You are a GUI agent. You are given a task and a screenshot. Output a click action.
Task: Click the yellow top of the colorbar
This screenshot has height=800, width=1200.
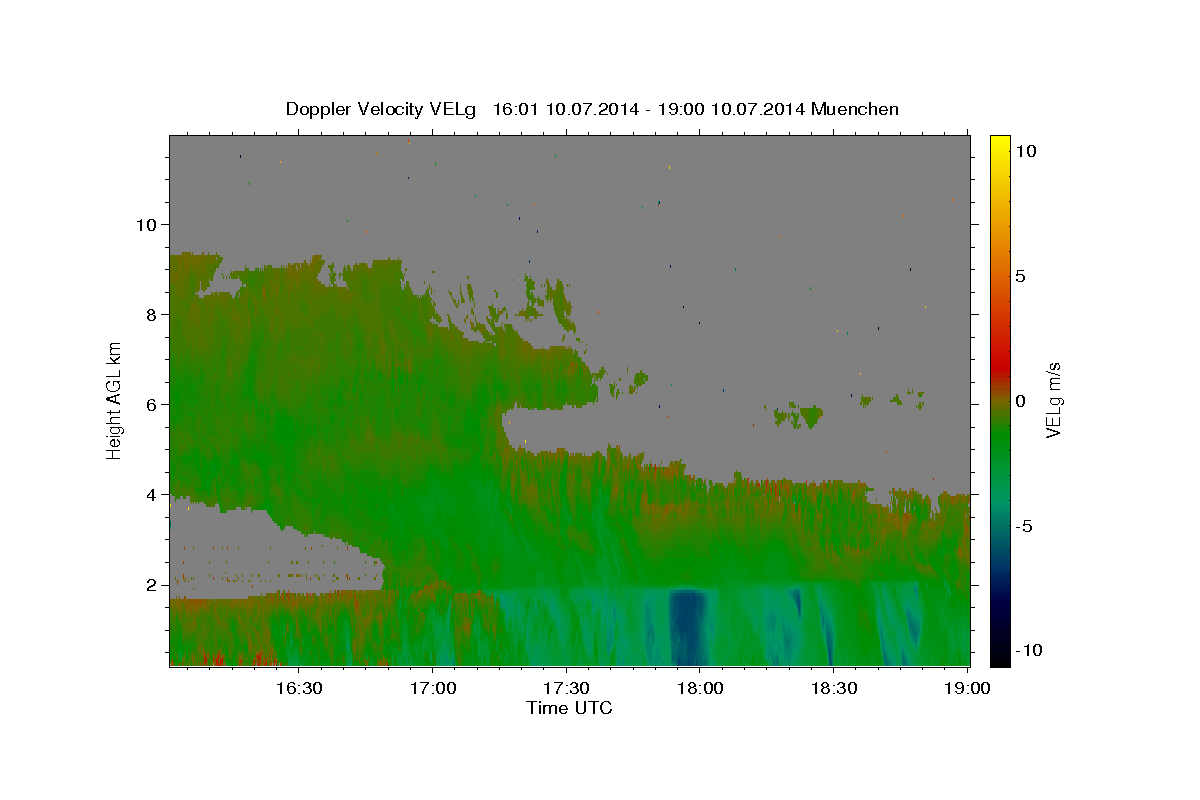[x=999, y=145]
